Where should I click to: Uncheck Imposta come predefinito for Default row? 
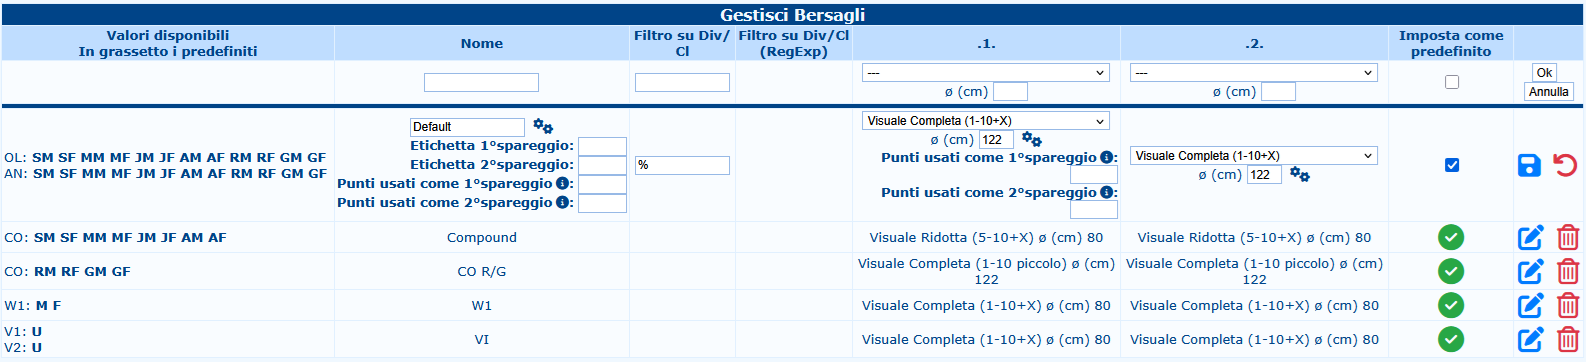point(1452,165)
